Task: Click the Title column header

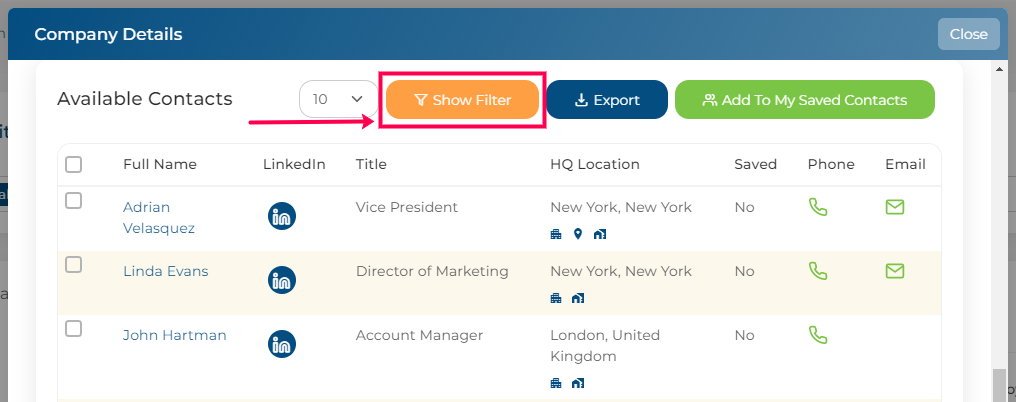Action: click(371, 165)
